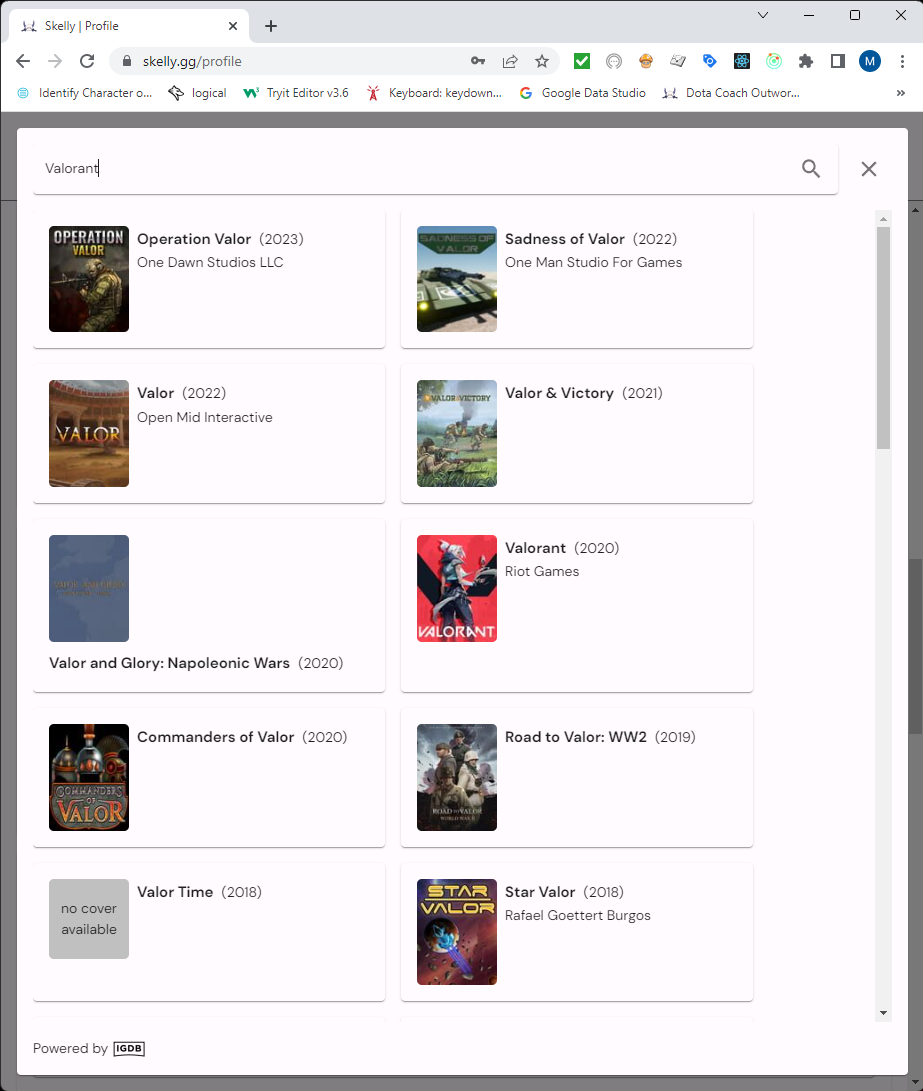Image resolution: width=923 pixels, height=1091 pixels.
Task: Open the logical bookmark
Action: 198,93
